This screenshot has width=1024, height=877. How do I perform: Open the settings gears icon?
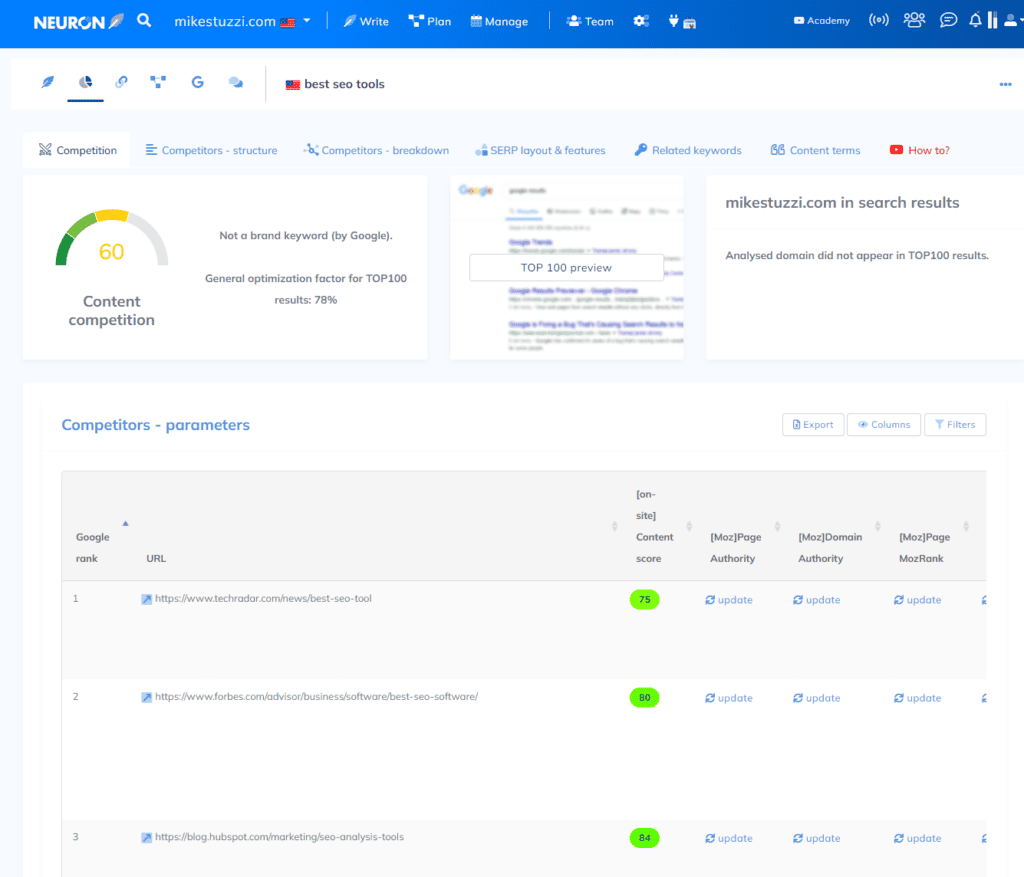[641, 21]
